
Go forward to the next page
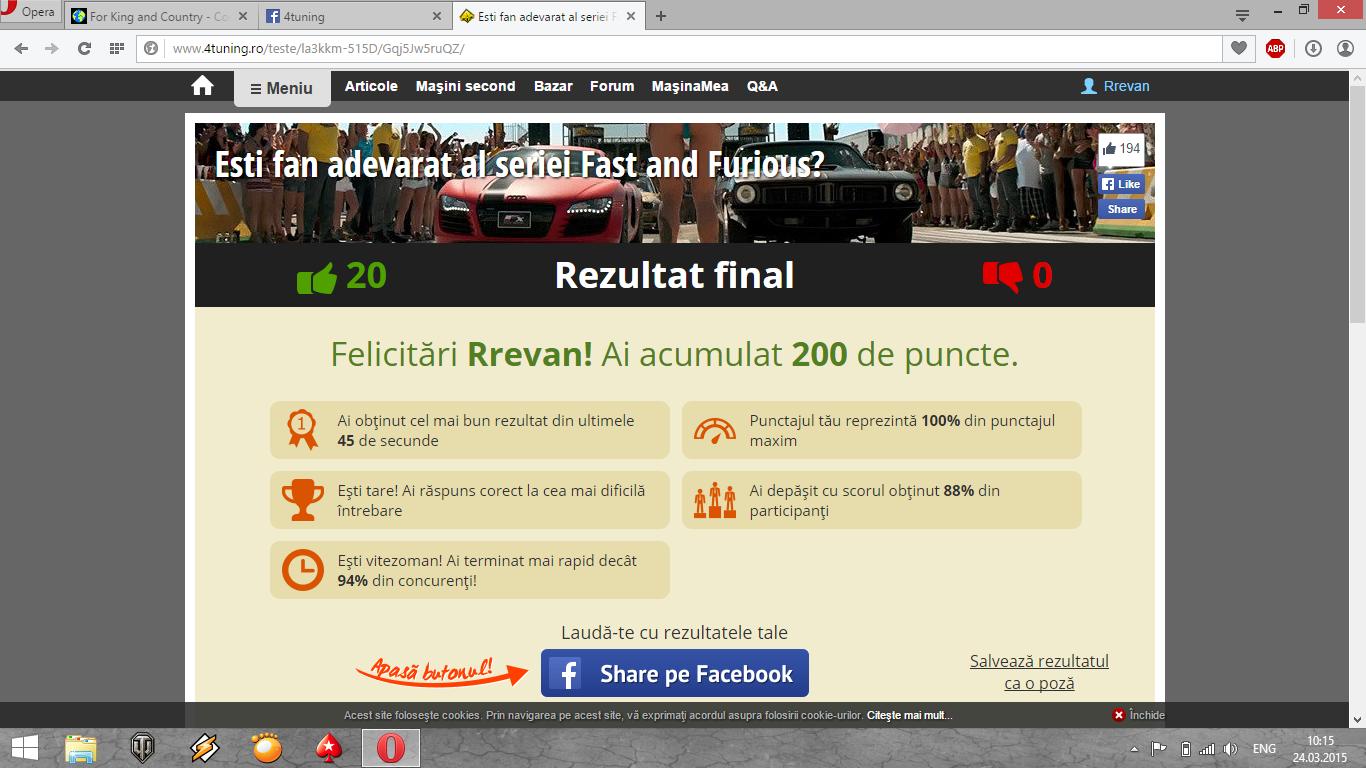coord(52,48)
